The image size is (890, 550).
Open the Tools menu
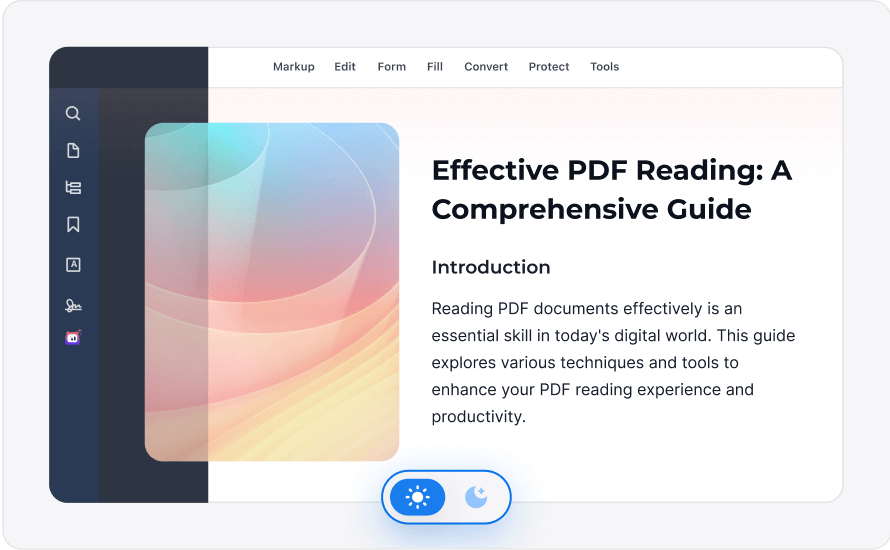pyautogui.click(x=604, y=67)
